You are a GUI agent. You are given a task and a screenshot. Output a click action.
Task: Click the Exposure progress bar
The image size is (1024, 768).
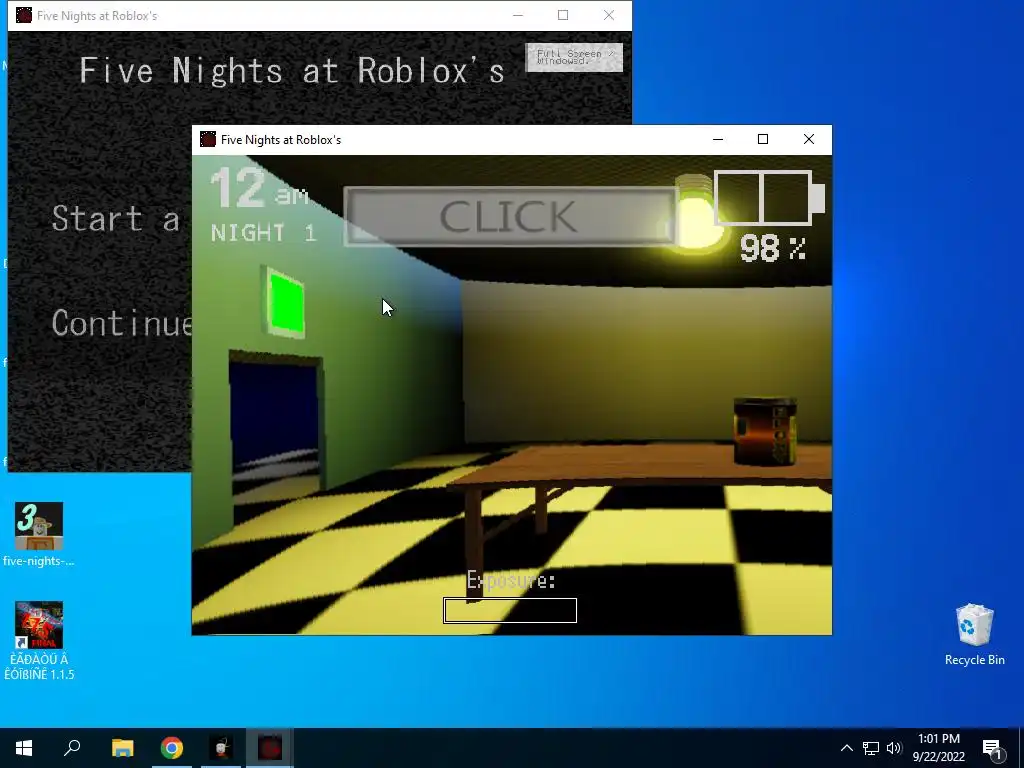510,611
